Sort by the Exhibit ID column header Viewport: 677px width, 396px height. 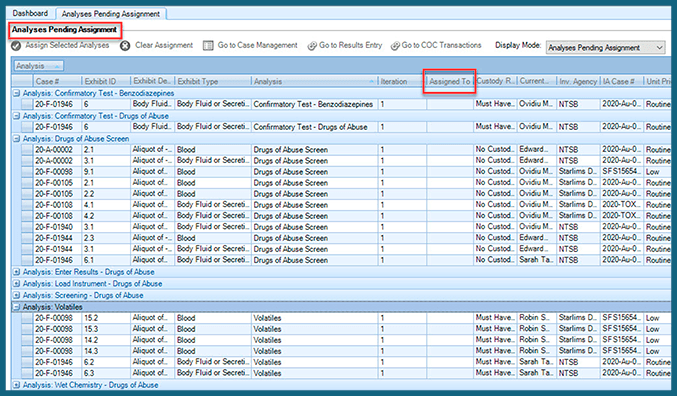tap(106, 81)
